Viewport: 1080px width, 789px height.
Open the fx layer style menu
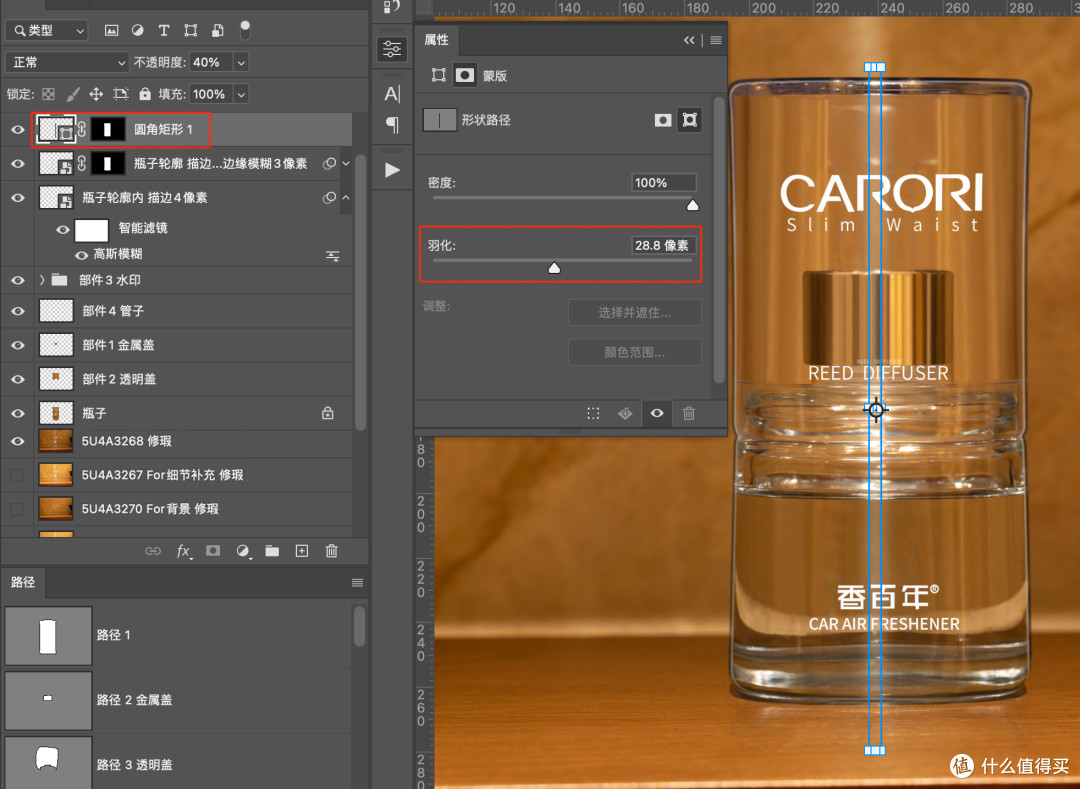pyautogui.click(x=183, y=551)
